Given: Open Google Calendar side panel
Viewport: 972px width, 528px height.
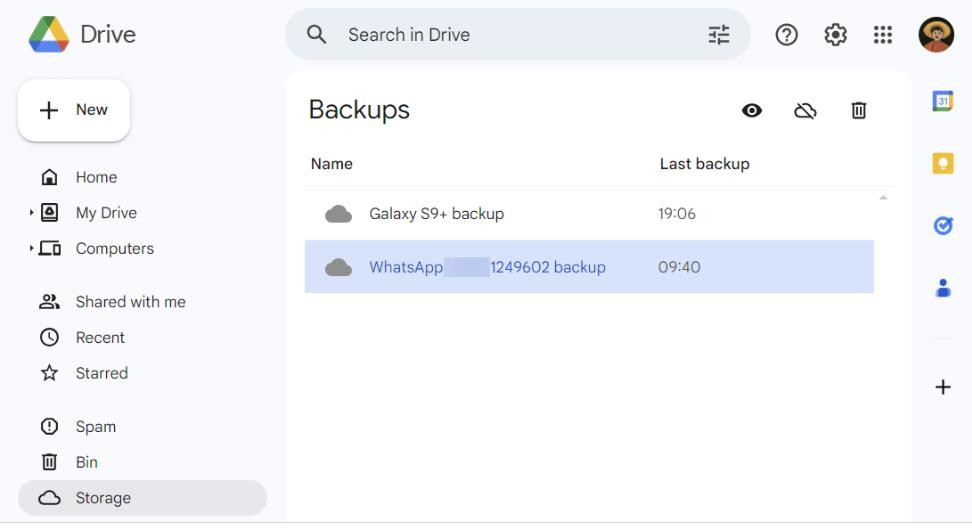Looking at the screenshot, I should tap(943, 100).
